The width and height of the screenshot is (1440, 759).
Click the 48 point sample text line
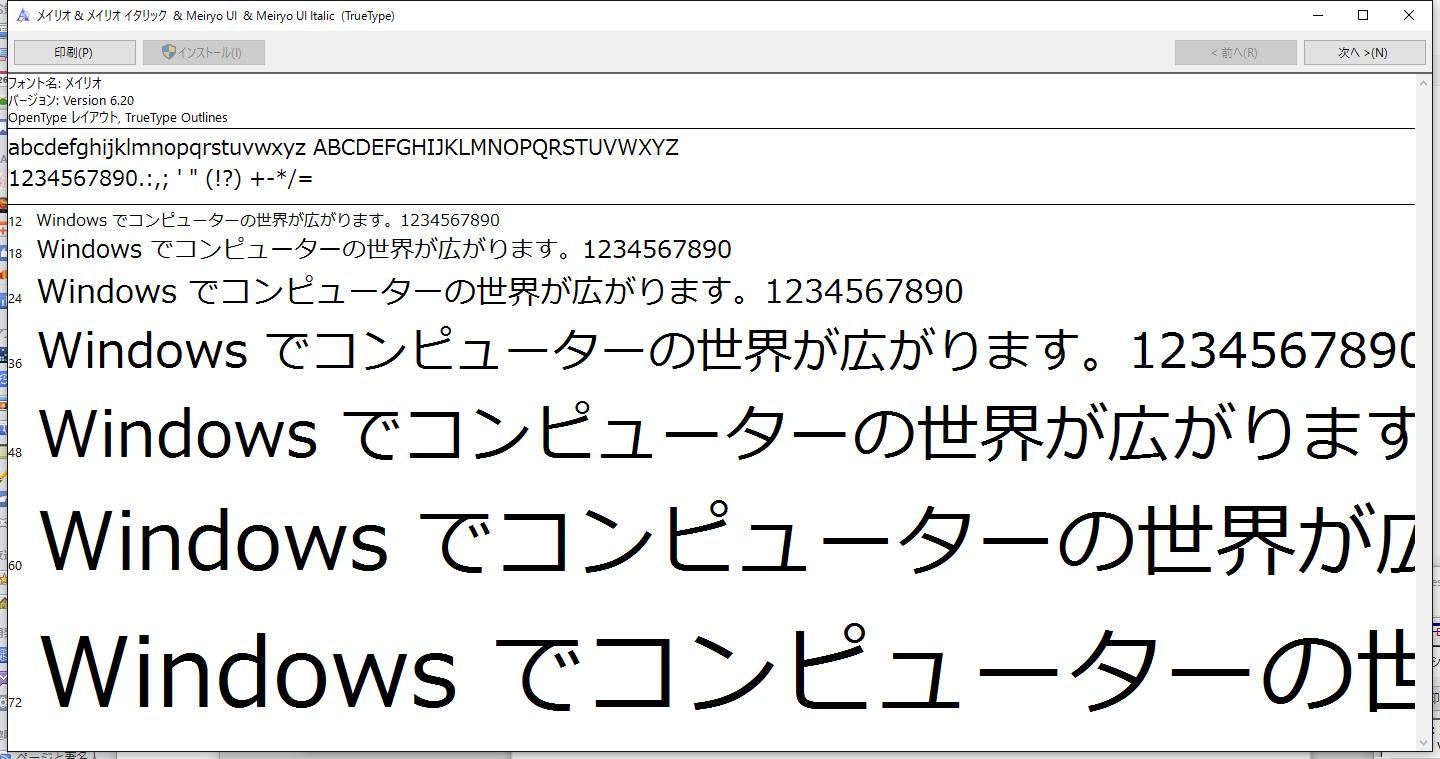pyautogui.click(x=726, y=433)
